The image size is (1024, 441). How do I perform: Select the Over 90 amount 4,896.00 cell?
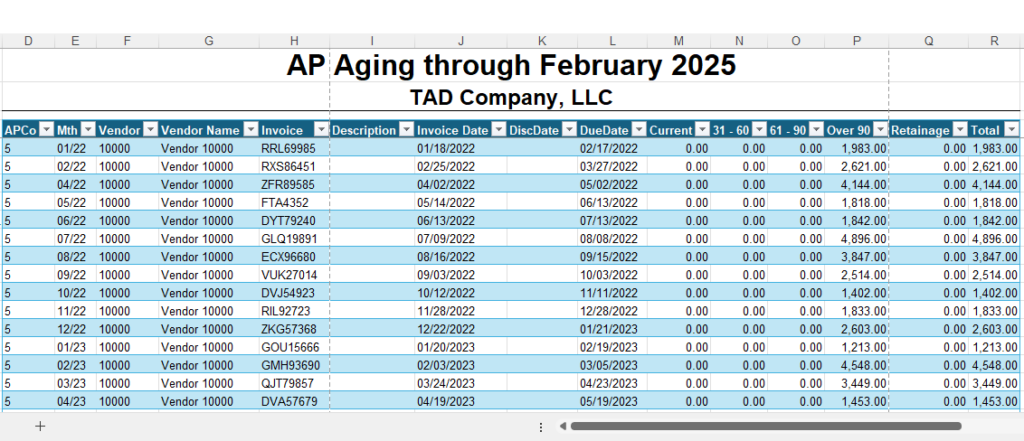click(856, 239)
